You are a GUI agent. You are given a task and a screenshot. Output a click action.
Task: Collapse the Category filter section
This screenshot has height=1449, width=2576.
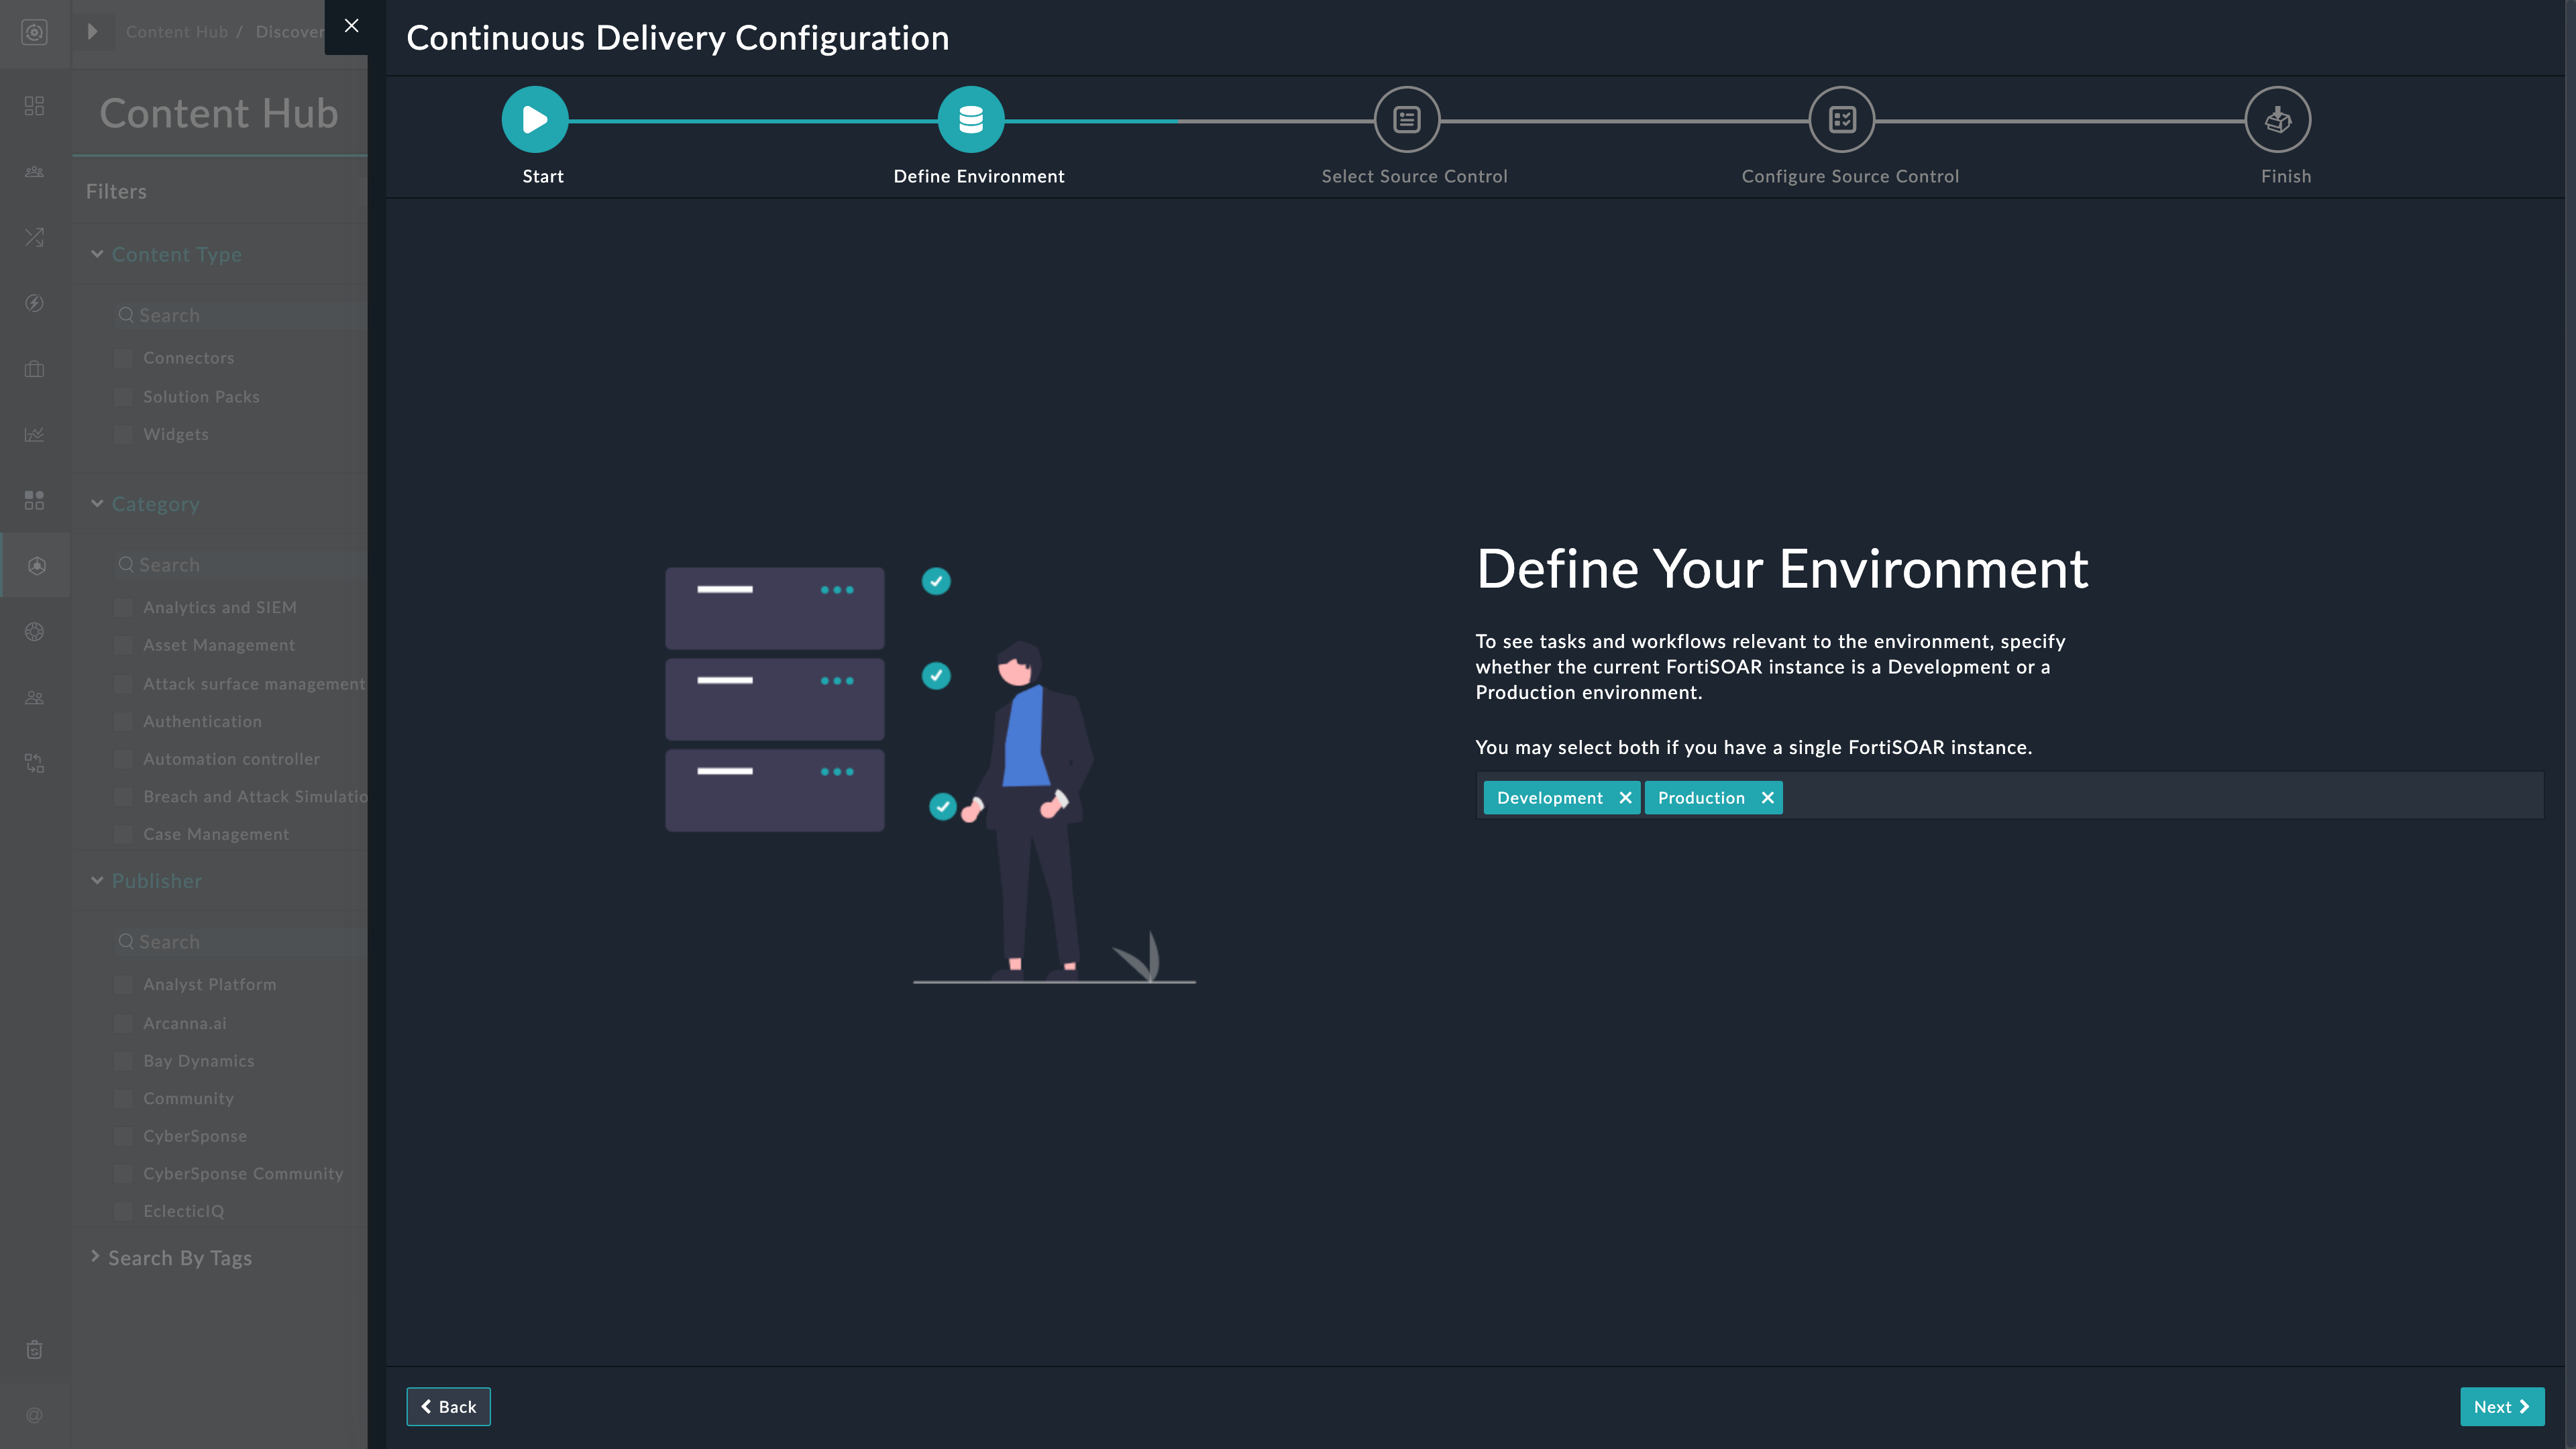[97, 503]
